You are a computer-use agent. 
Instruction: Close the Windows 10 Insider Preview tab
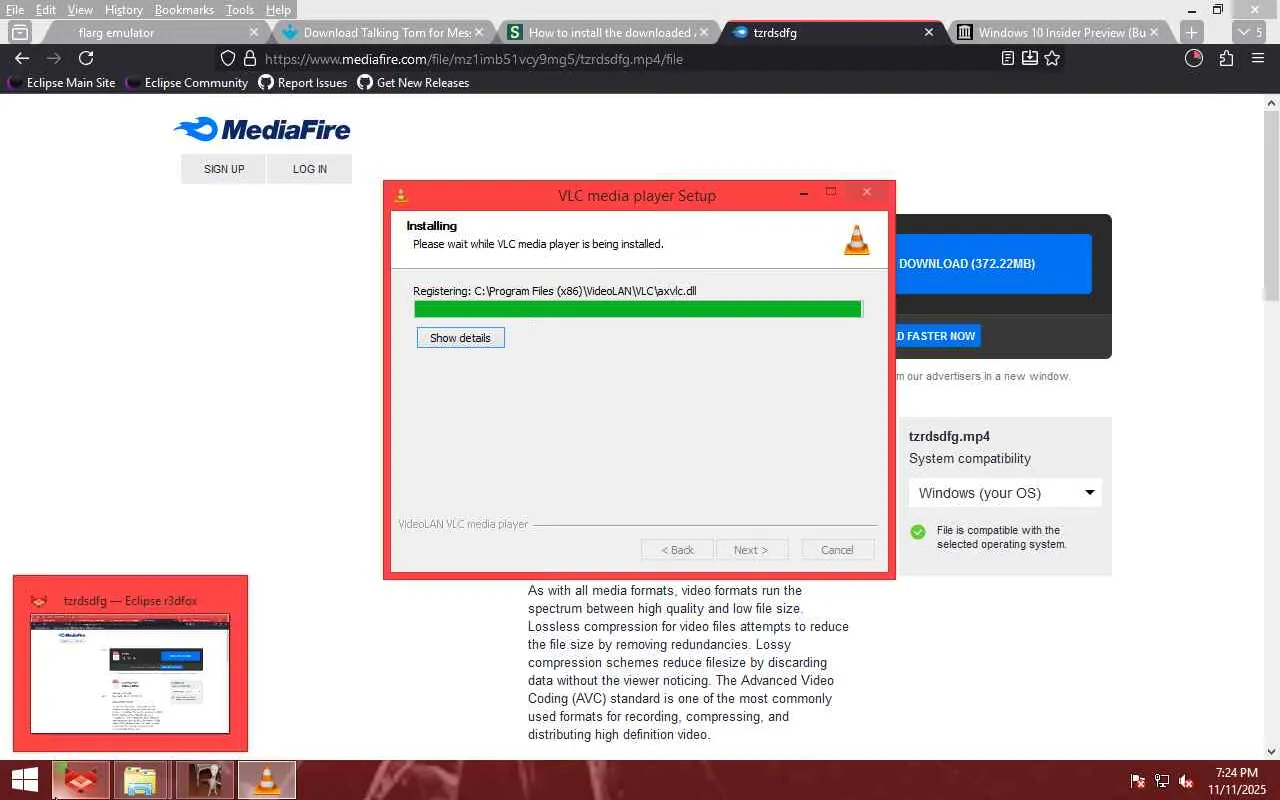(1154, 32)
